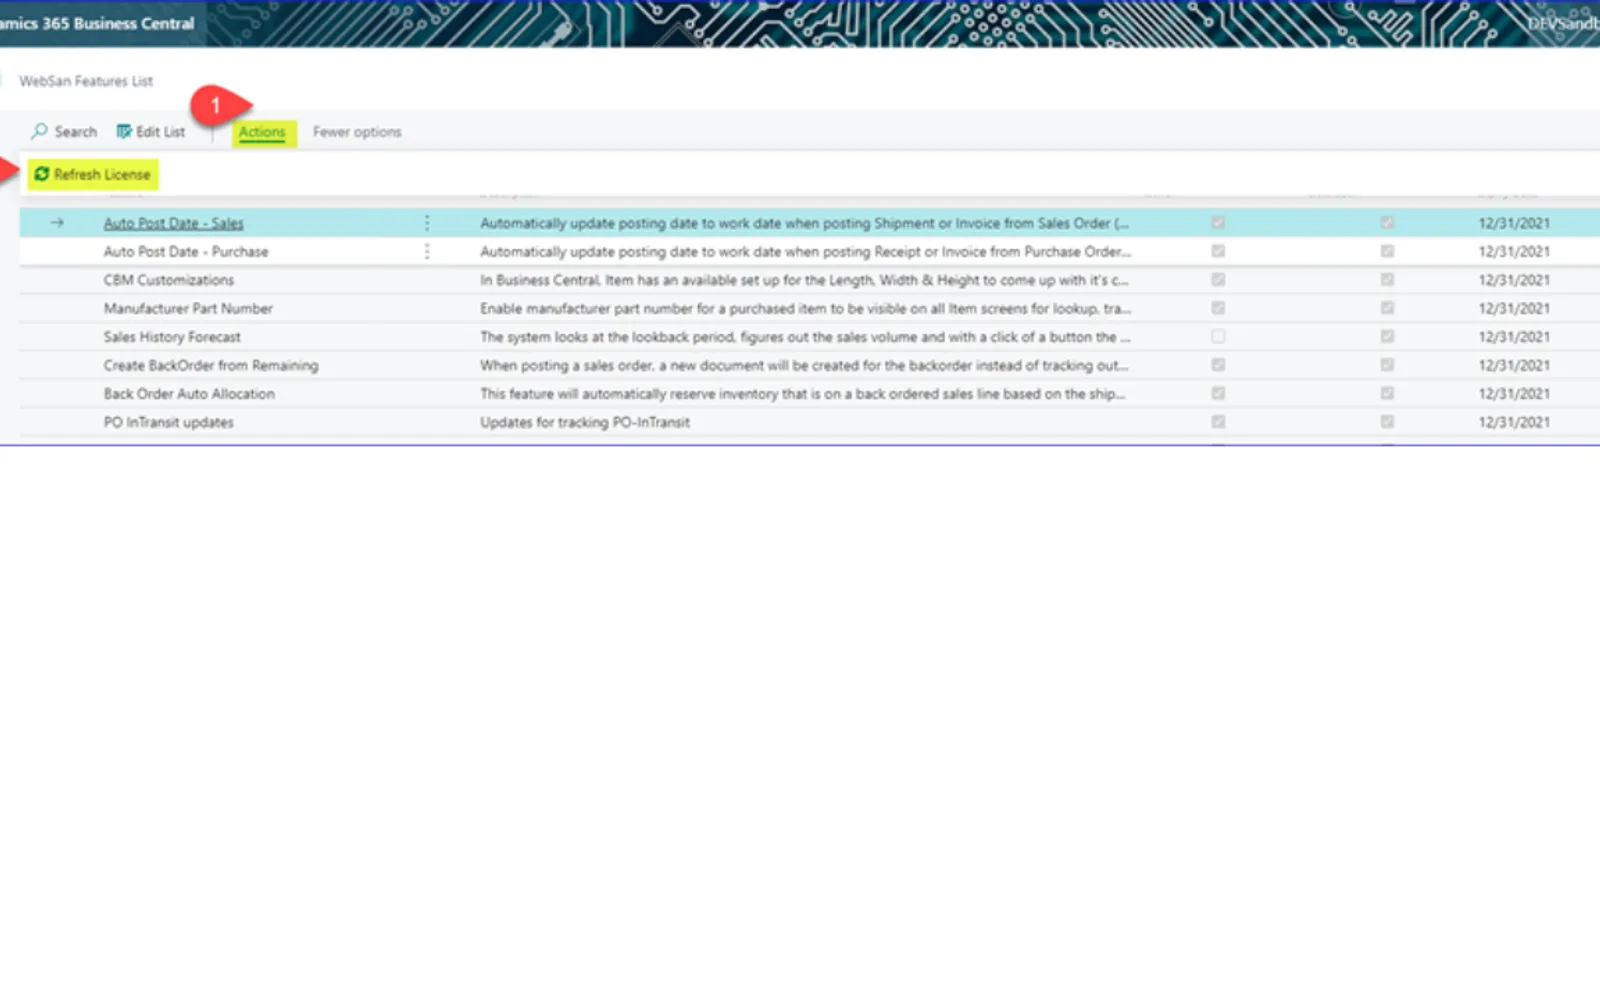Click the row arrow beside Auto Post Date - Sales

tap(57, 223)
